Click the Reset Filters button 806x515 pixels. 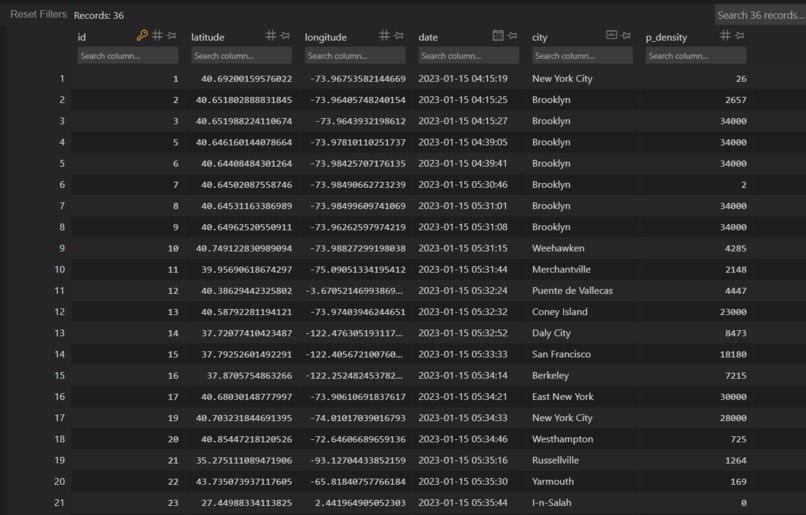pos(39,14)
